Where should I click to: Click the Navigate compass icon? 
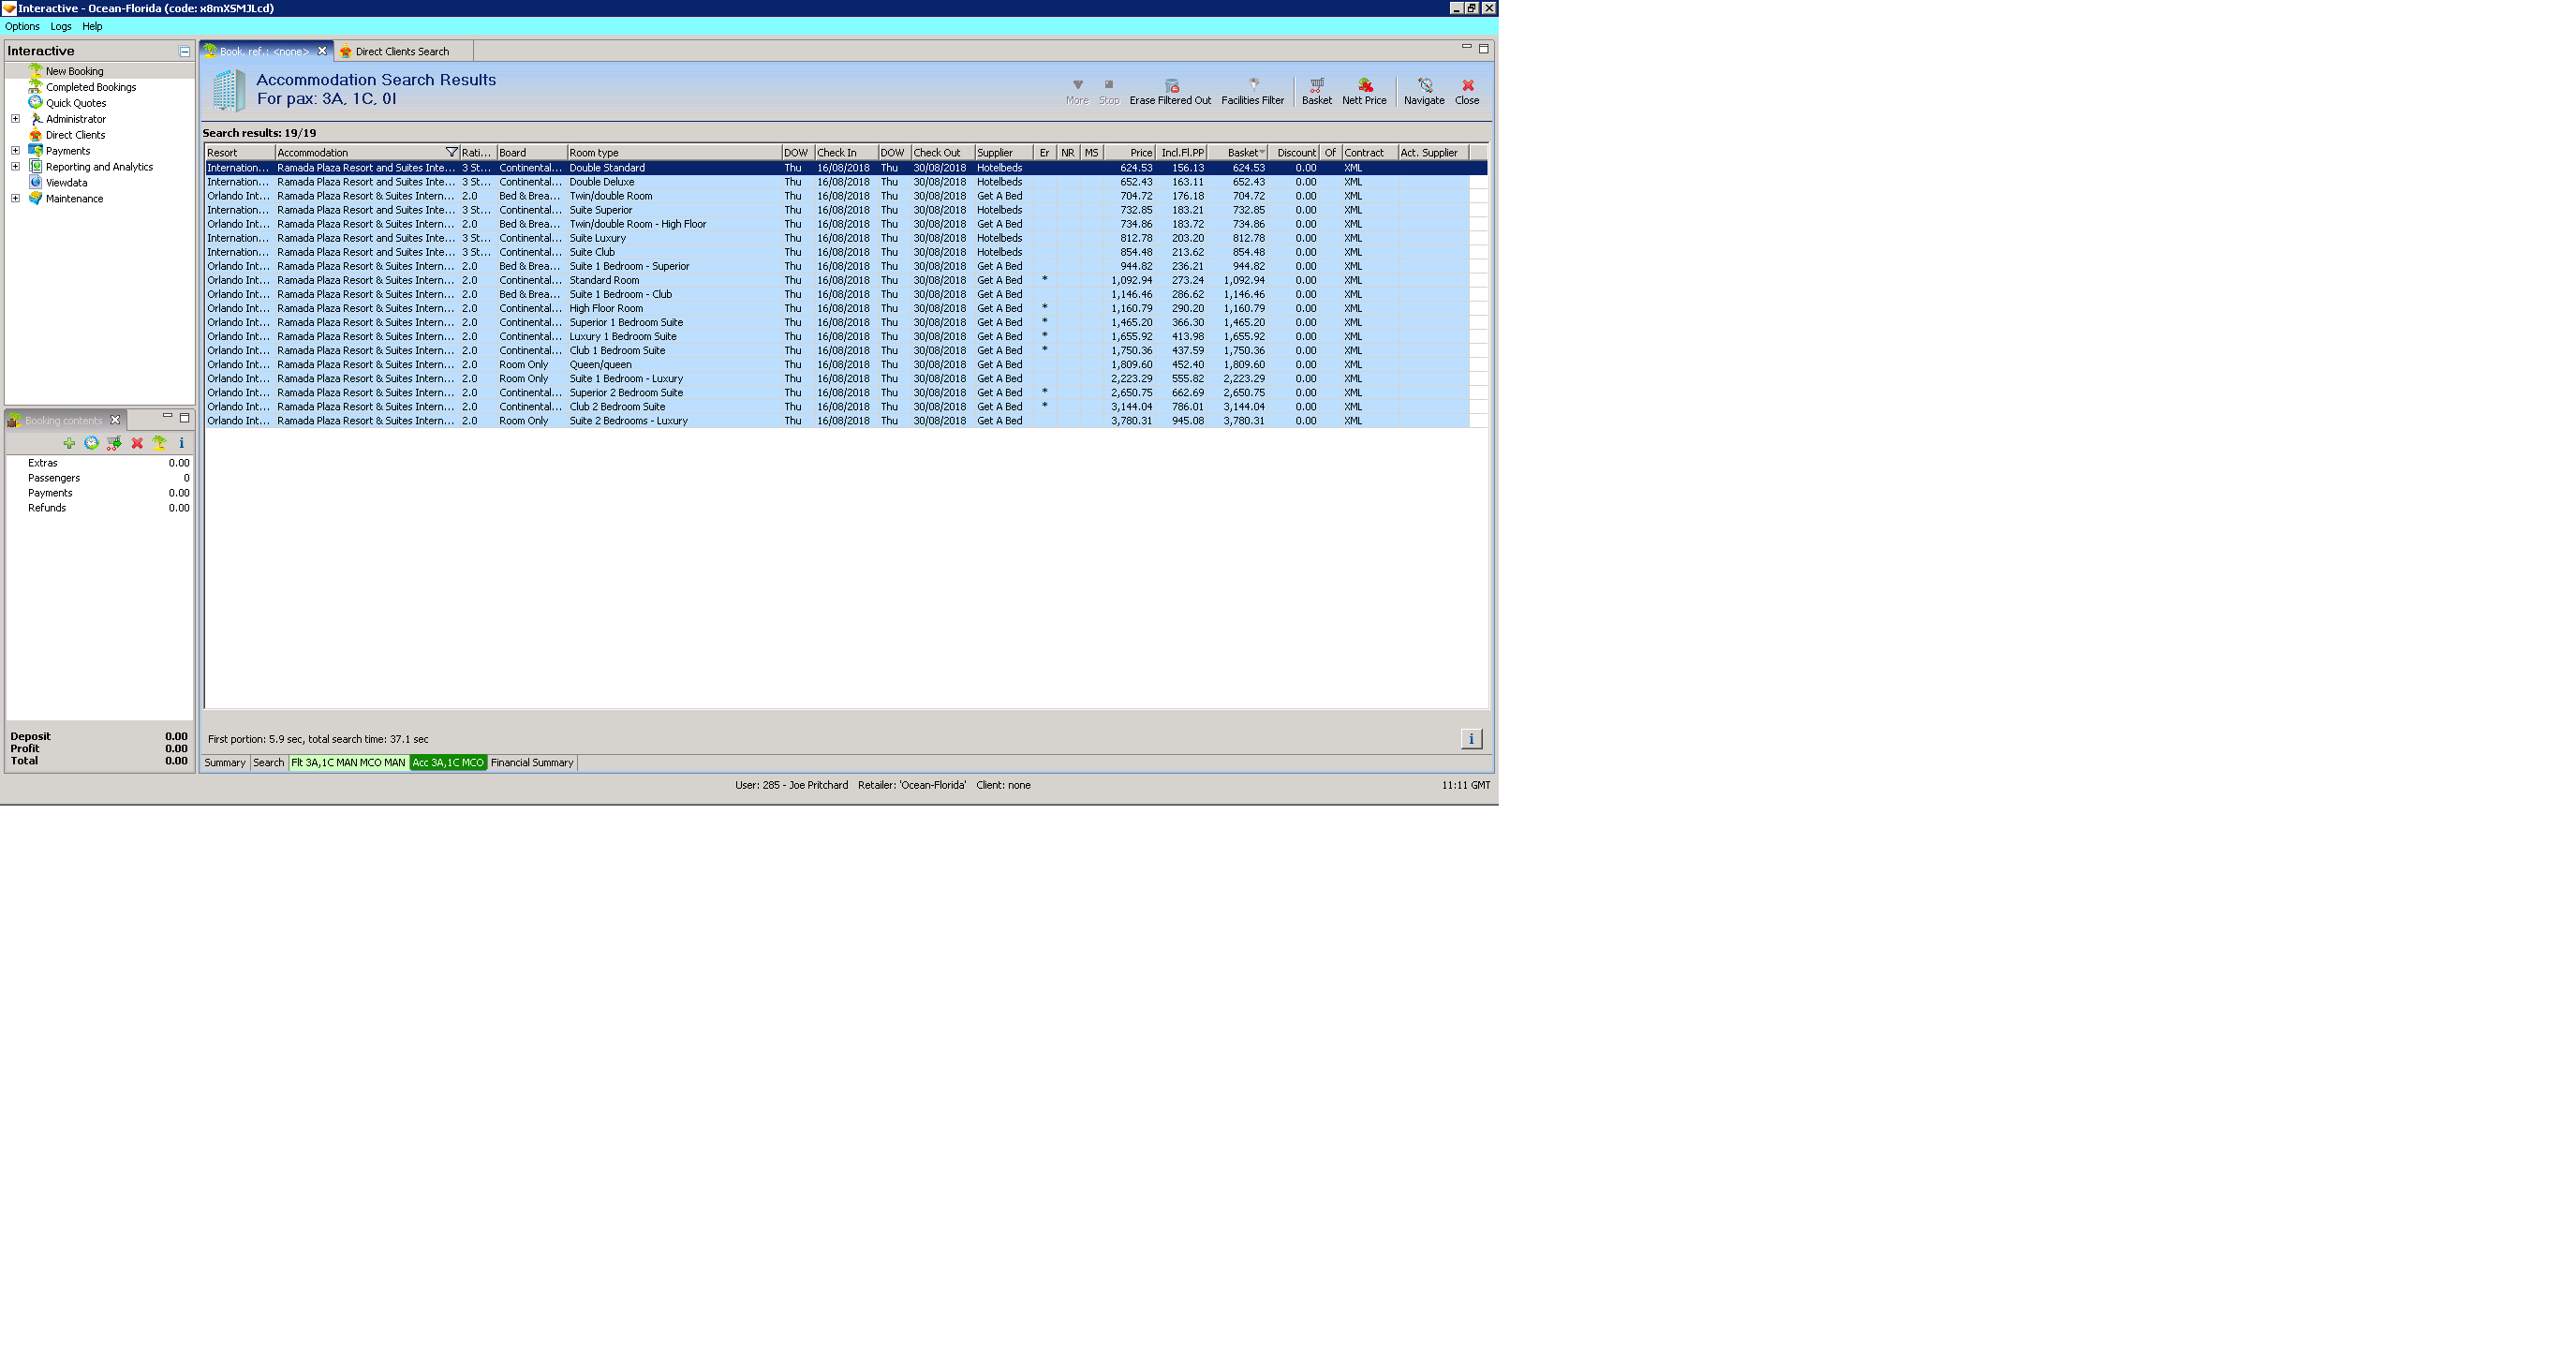click(1424, 86)
